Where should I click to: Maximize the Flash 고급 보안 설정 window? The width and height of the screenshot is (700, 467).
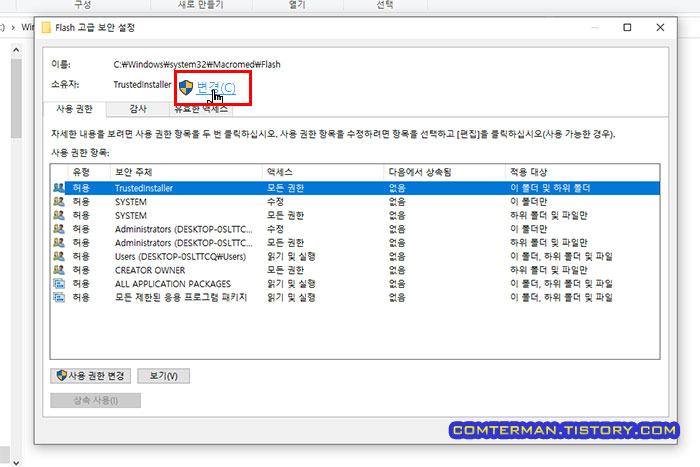627,28
